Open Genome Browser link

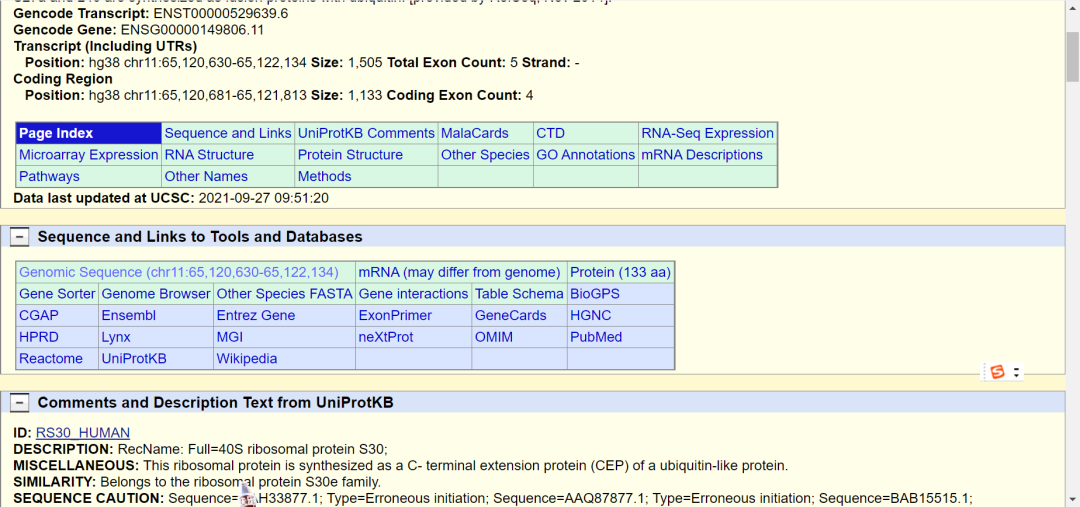pyautogui.click(x=156, y=293)
